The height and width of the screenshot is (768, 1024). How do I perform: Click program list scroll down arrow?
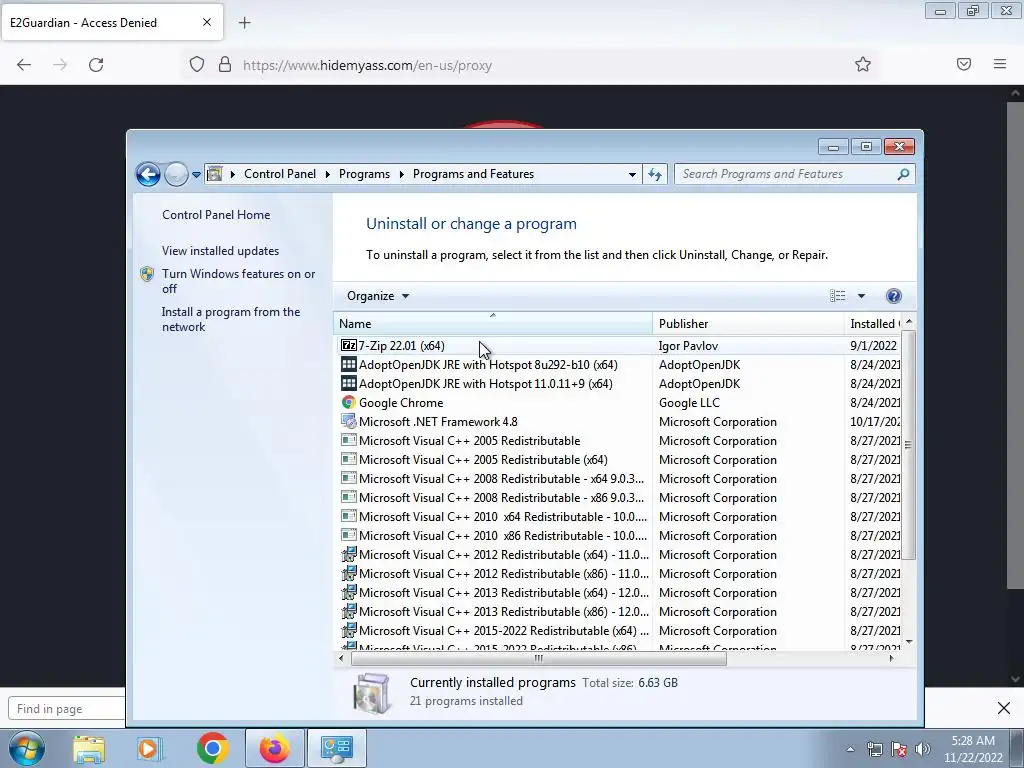point(908,642)
